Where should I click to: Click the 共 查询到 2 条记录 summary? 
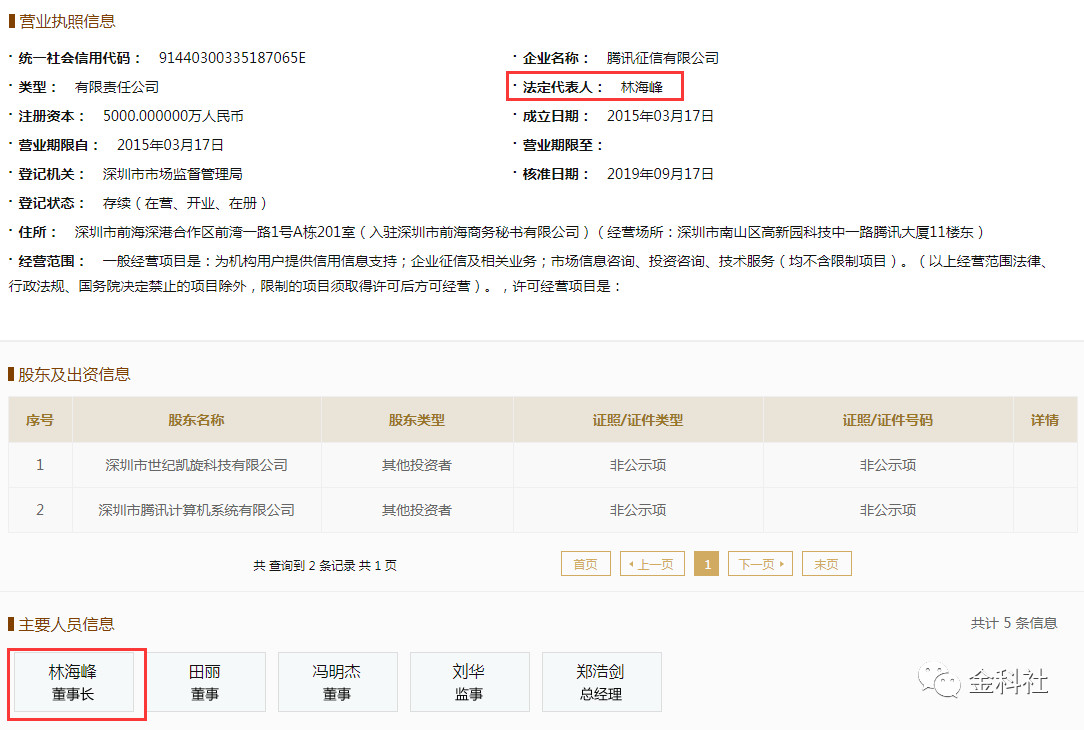(x=325, y=565)
